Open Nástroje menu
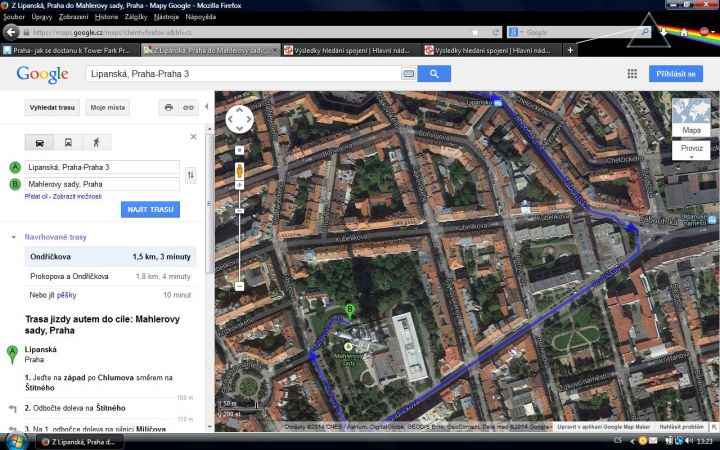 click(166, 17)
